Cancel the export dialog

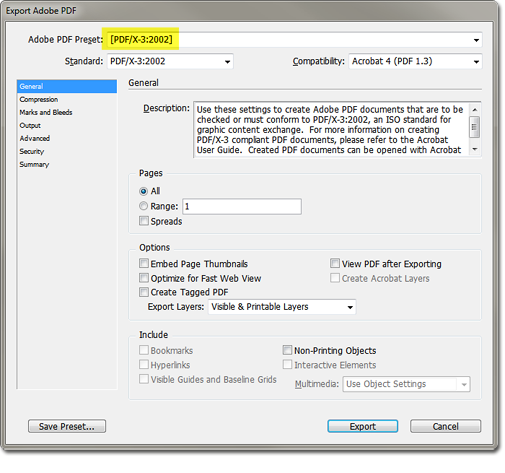click(445, 426)
